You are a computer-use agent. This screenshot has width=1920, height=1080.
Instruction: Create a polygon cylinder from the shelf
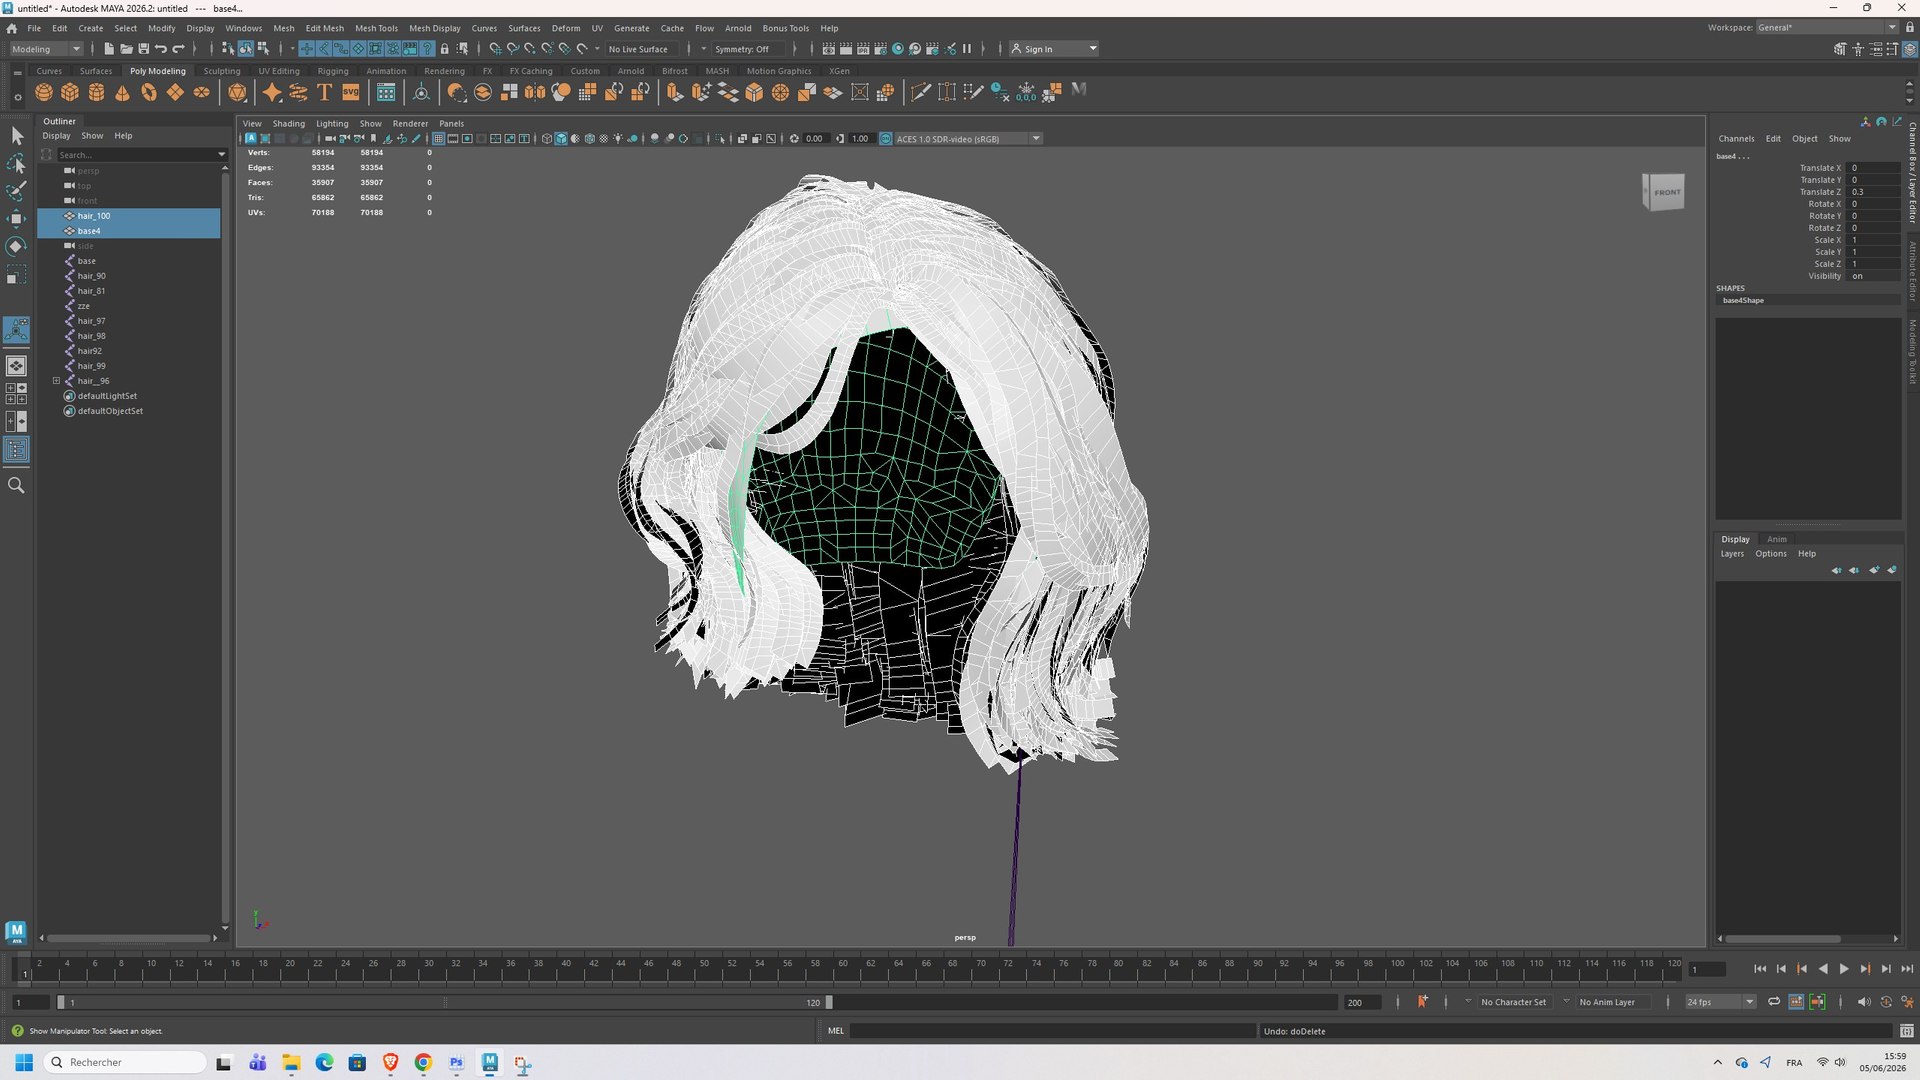pyautogui.click(x=96, y=92)
